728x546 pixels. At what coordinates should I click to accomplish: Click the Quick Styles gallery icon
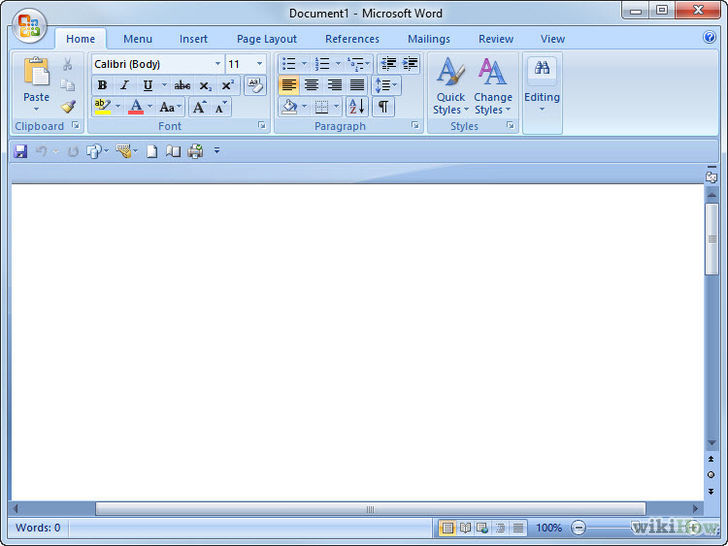point(450,72)
